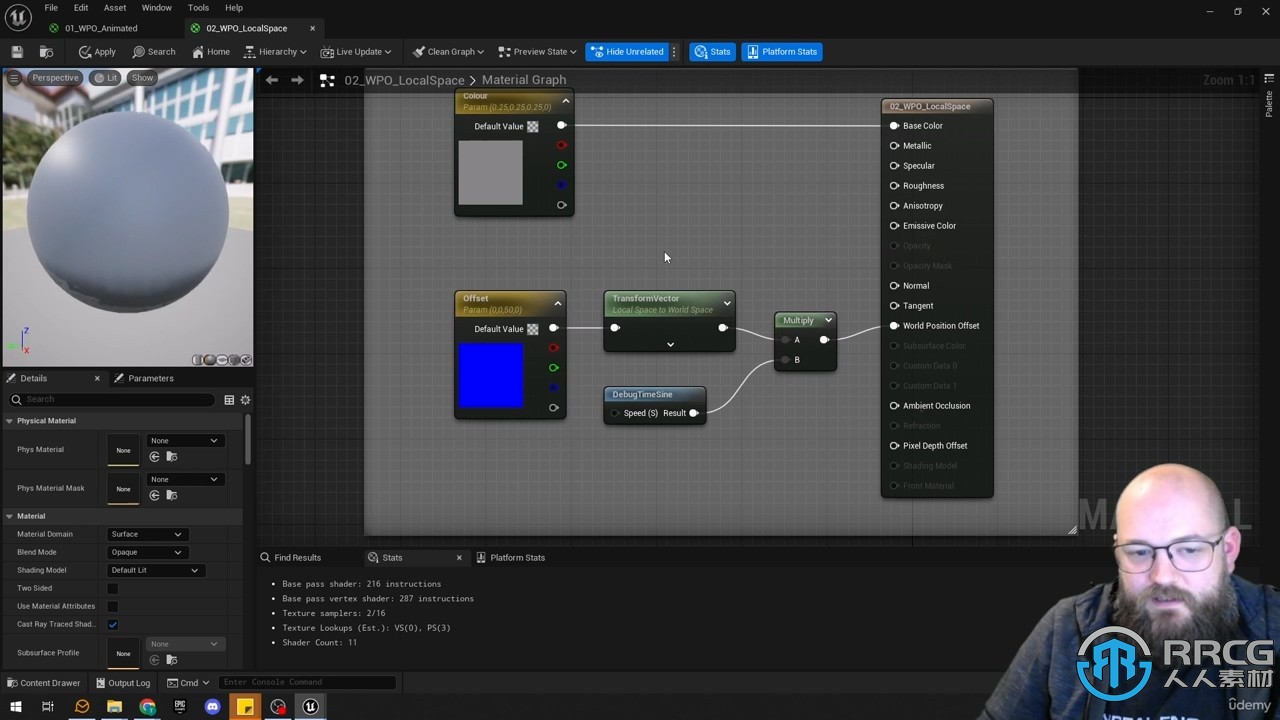Open the Tools menu
Screen dimensions: 1280x720
coord(198,8)
